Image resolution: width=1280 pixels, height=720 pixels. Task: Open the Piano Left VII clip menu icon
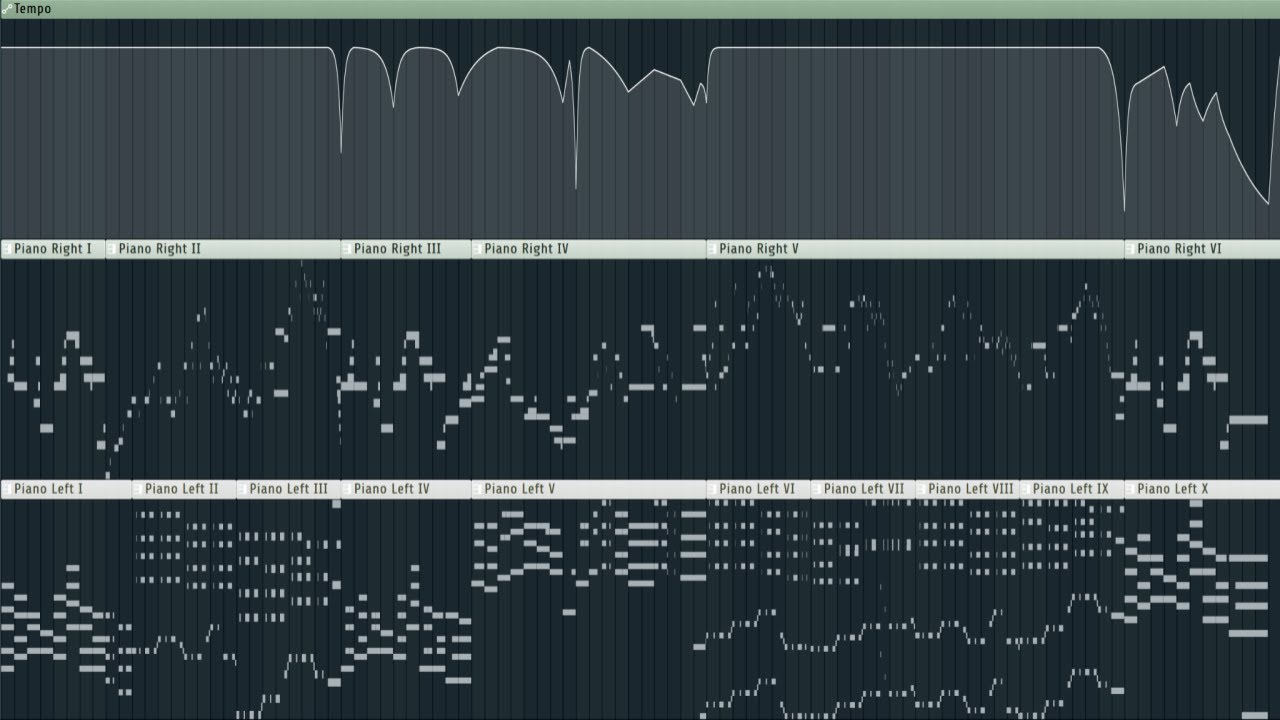(816, 490)
